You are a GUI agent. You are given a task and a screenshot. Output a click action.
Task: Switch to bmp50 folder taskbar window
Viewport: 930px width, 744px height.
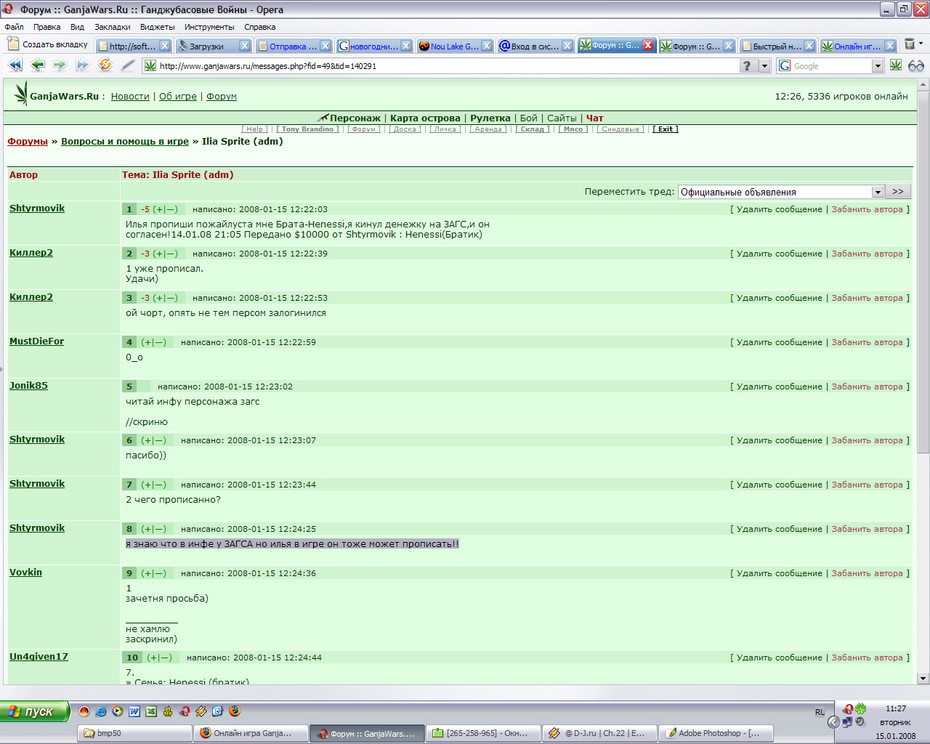(135, 733)
